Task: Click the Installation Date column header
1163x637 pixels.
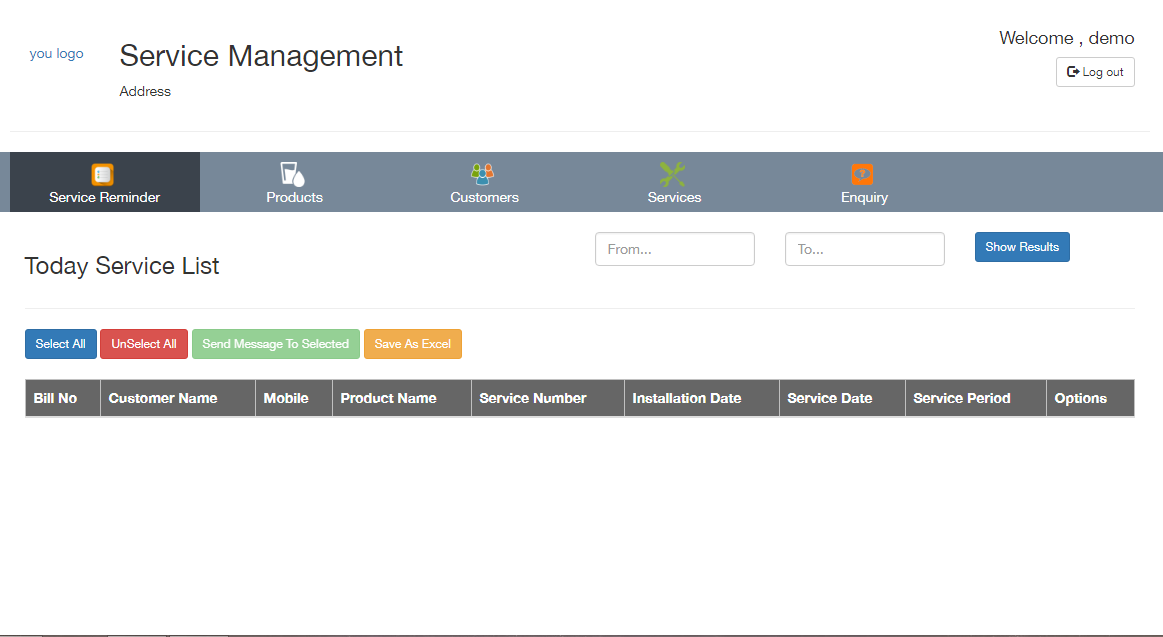Action: pos(687,398)
